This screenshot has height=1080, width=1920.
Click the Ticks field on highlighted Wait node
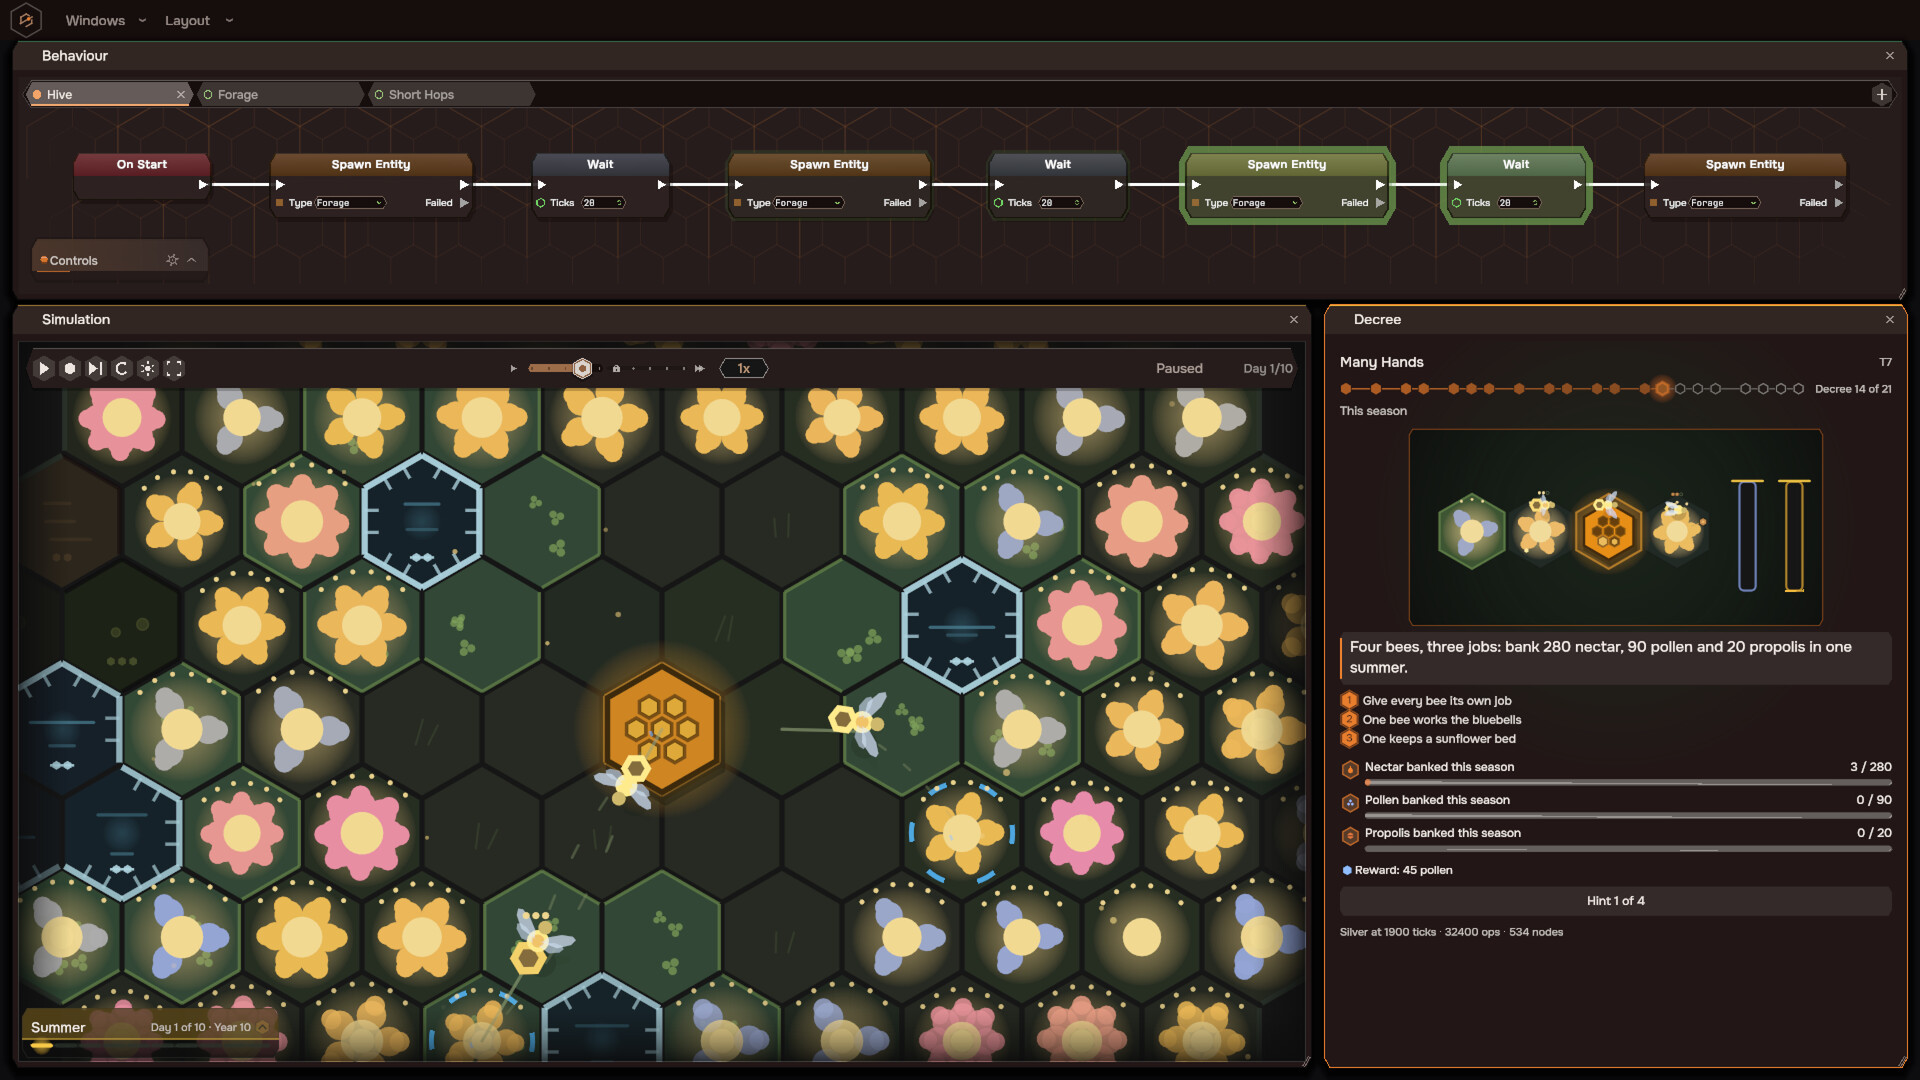coord(1518,203)
